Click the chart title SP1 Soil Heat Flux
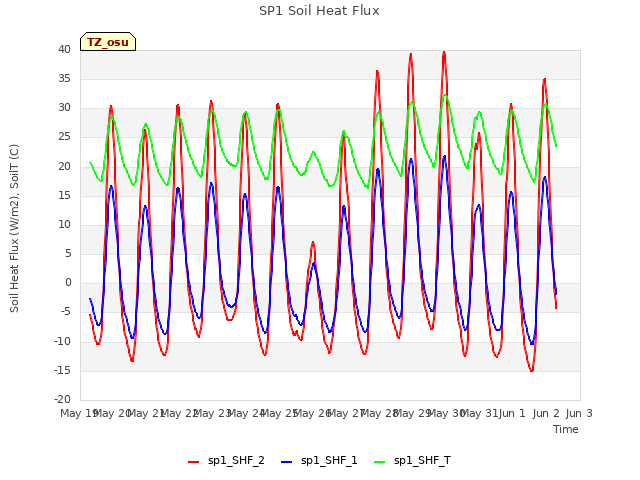The image size is (640, 480). 319,11
